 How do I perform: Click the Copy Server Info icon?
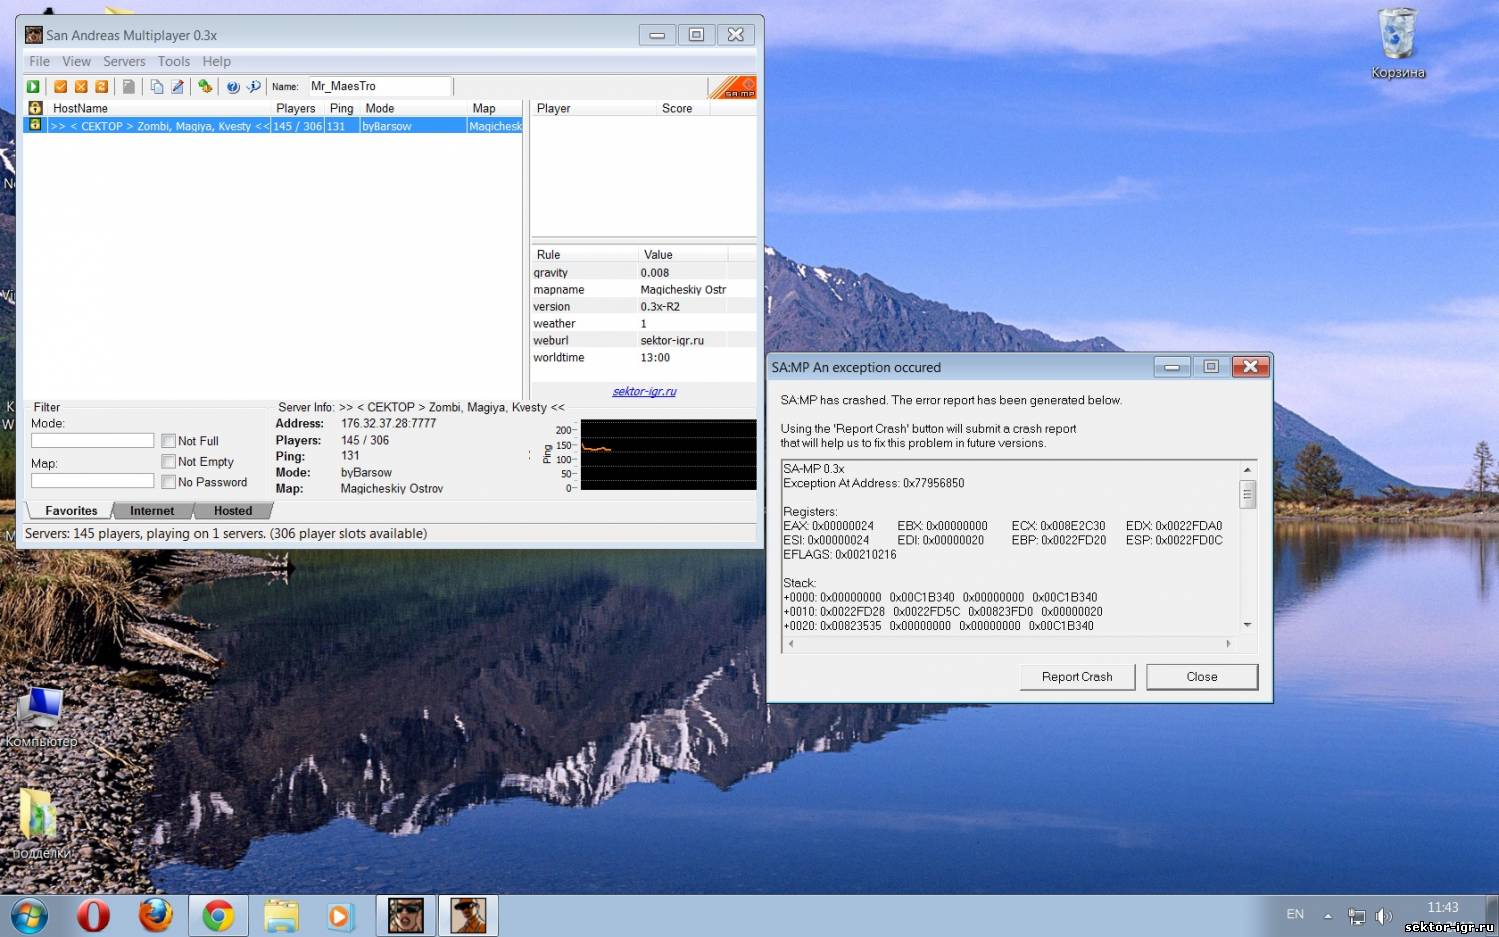pos(157,87)
